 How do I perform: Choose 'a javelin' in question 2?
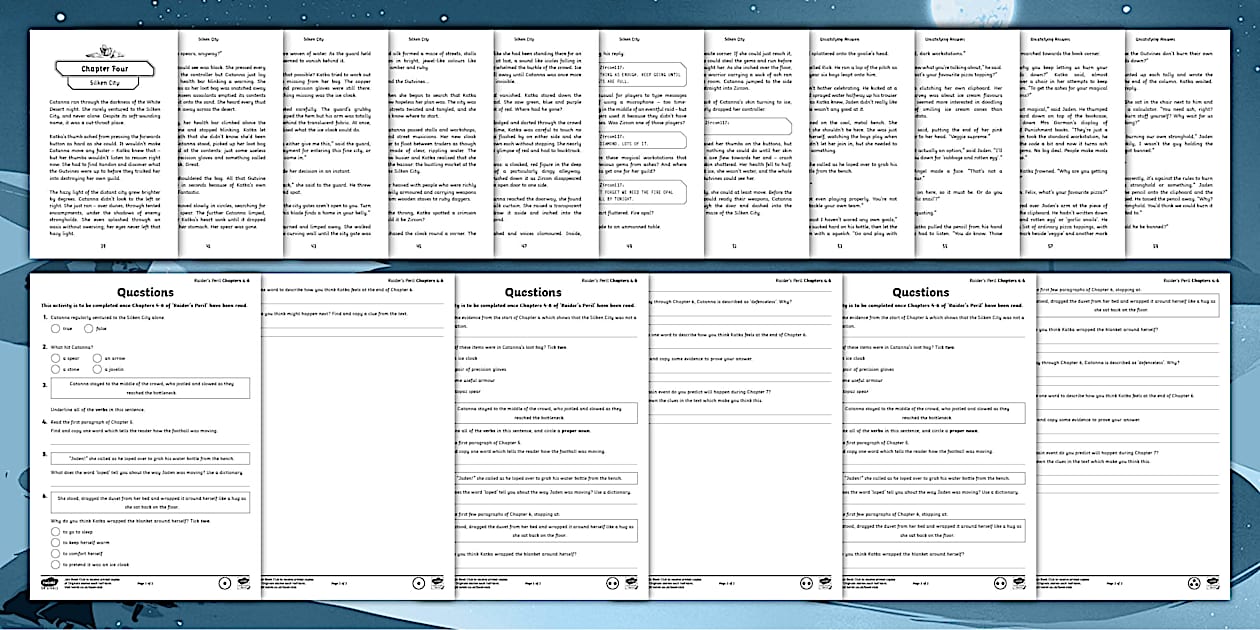tap(96, 368)
